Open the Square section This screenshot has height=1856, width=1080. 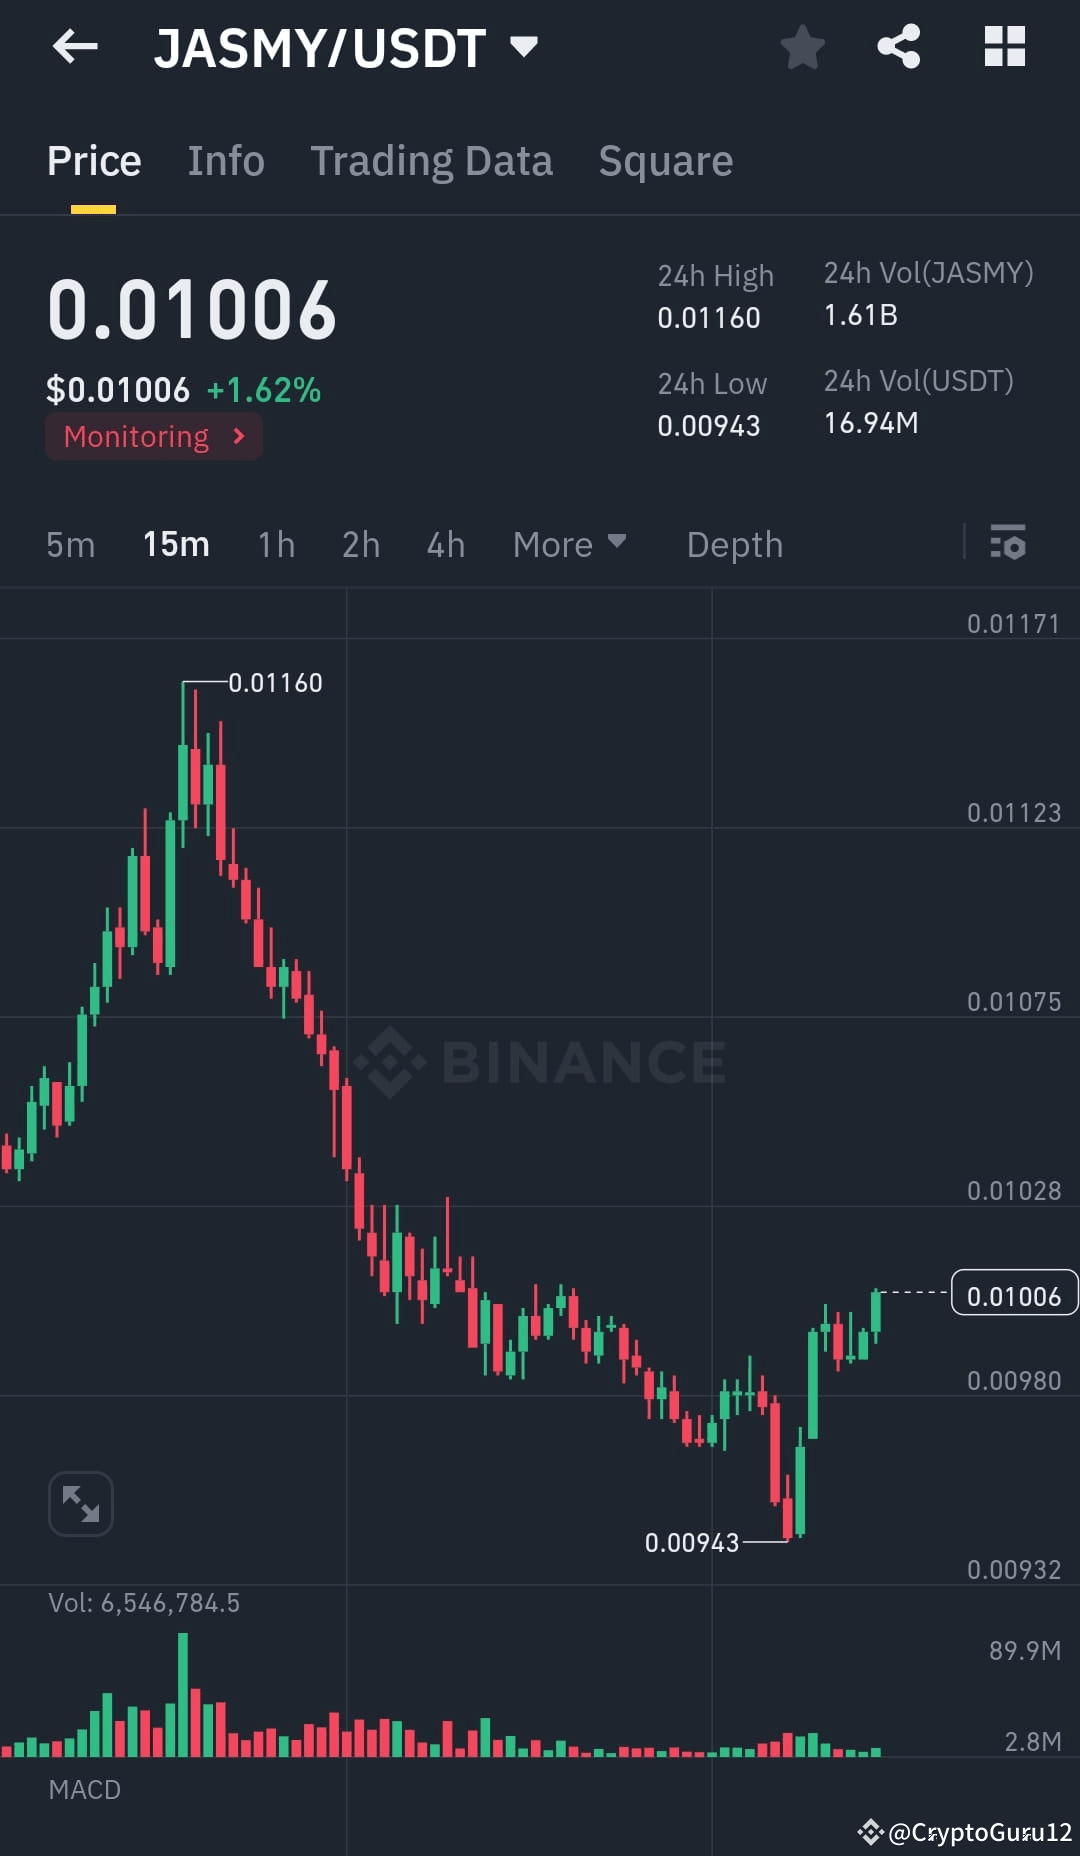(665, 161)
